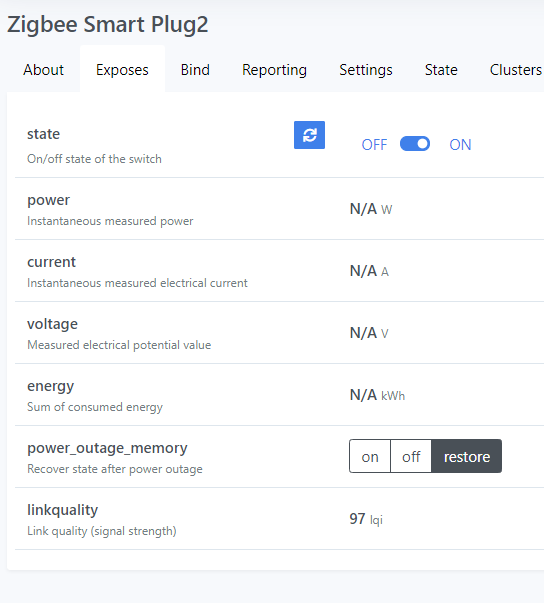
Task: Click the 'voltage' property name
Action: 52,324
